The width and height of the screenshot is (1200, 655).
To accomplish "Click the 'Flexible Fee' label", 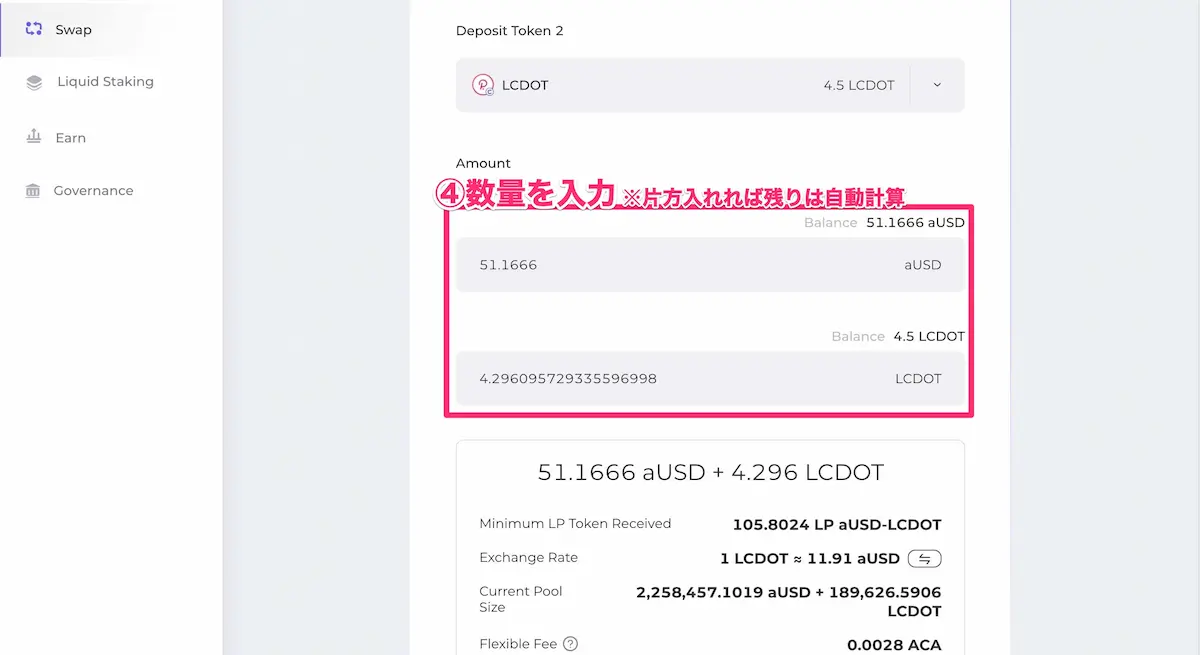I will [x=518, y=644].
